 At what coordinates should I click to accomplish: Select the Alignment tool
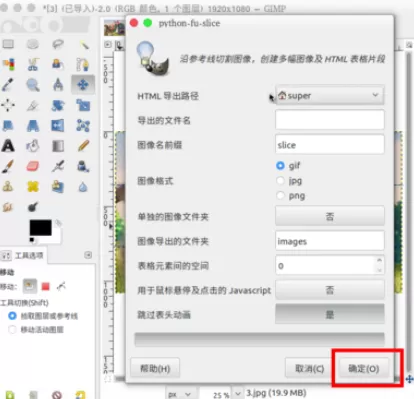click(x=8, y=105)
